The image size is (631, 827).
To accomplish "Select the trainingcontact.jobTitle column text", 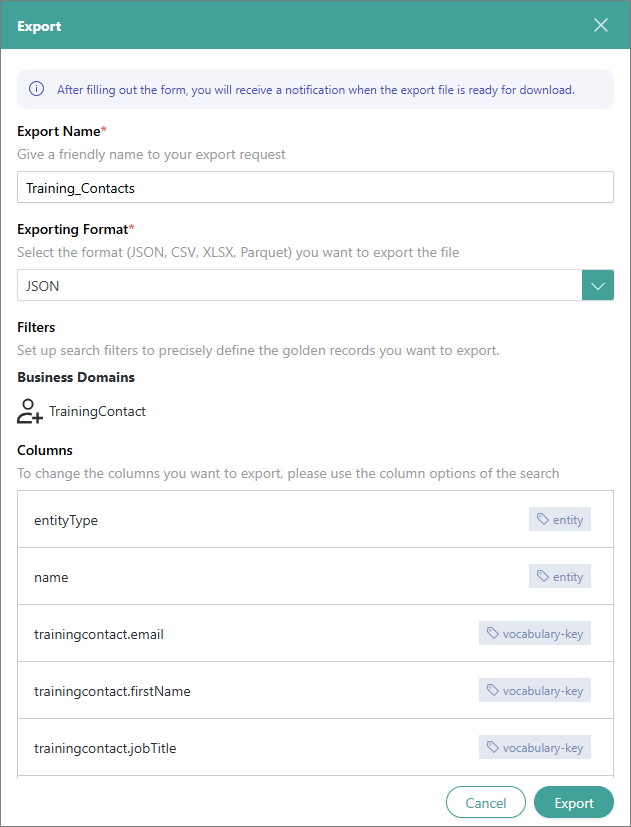I will click(105, 748).
